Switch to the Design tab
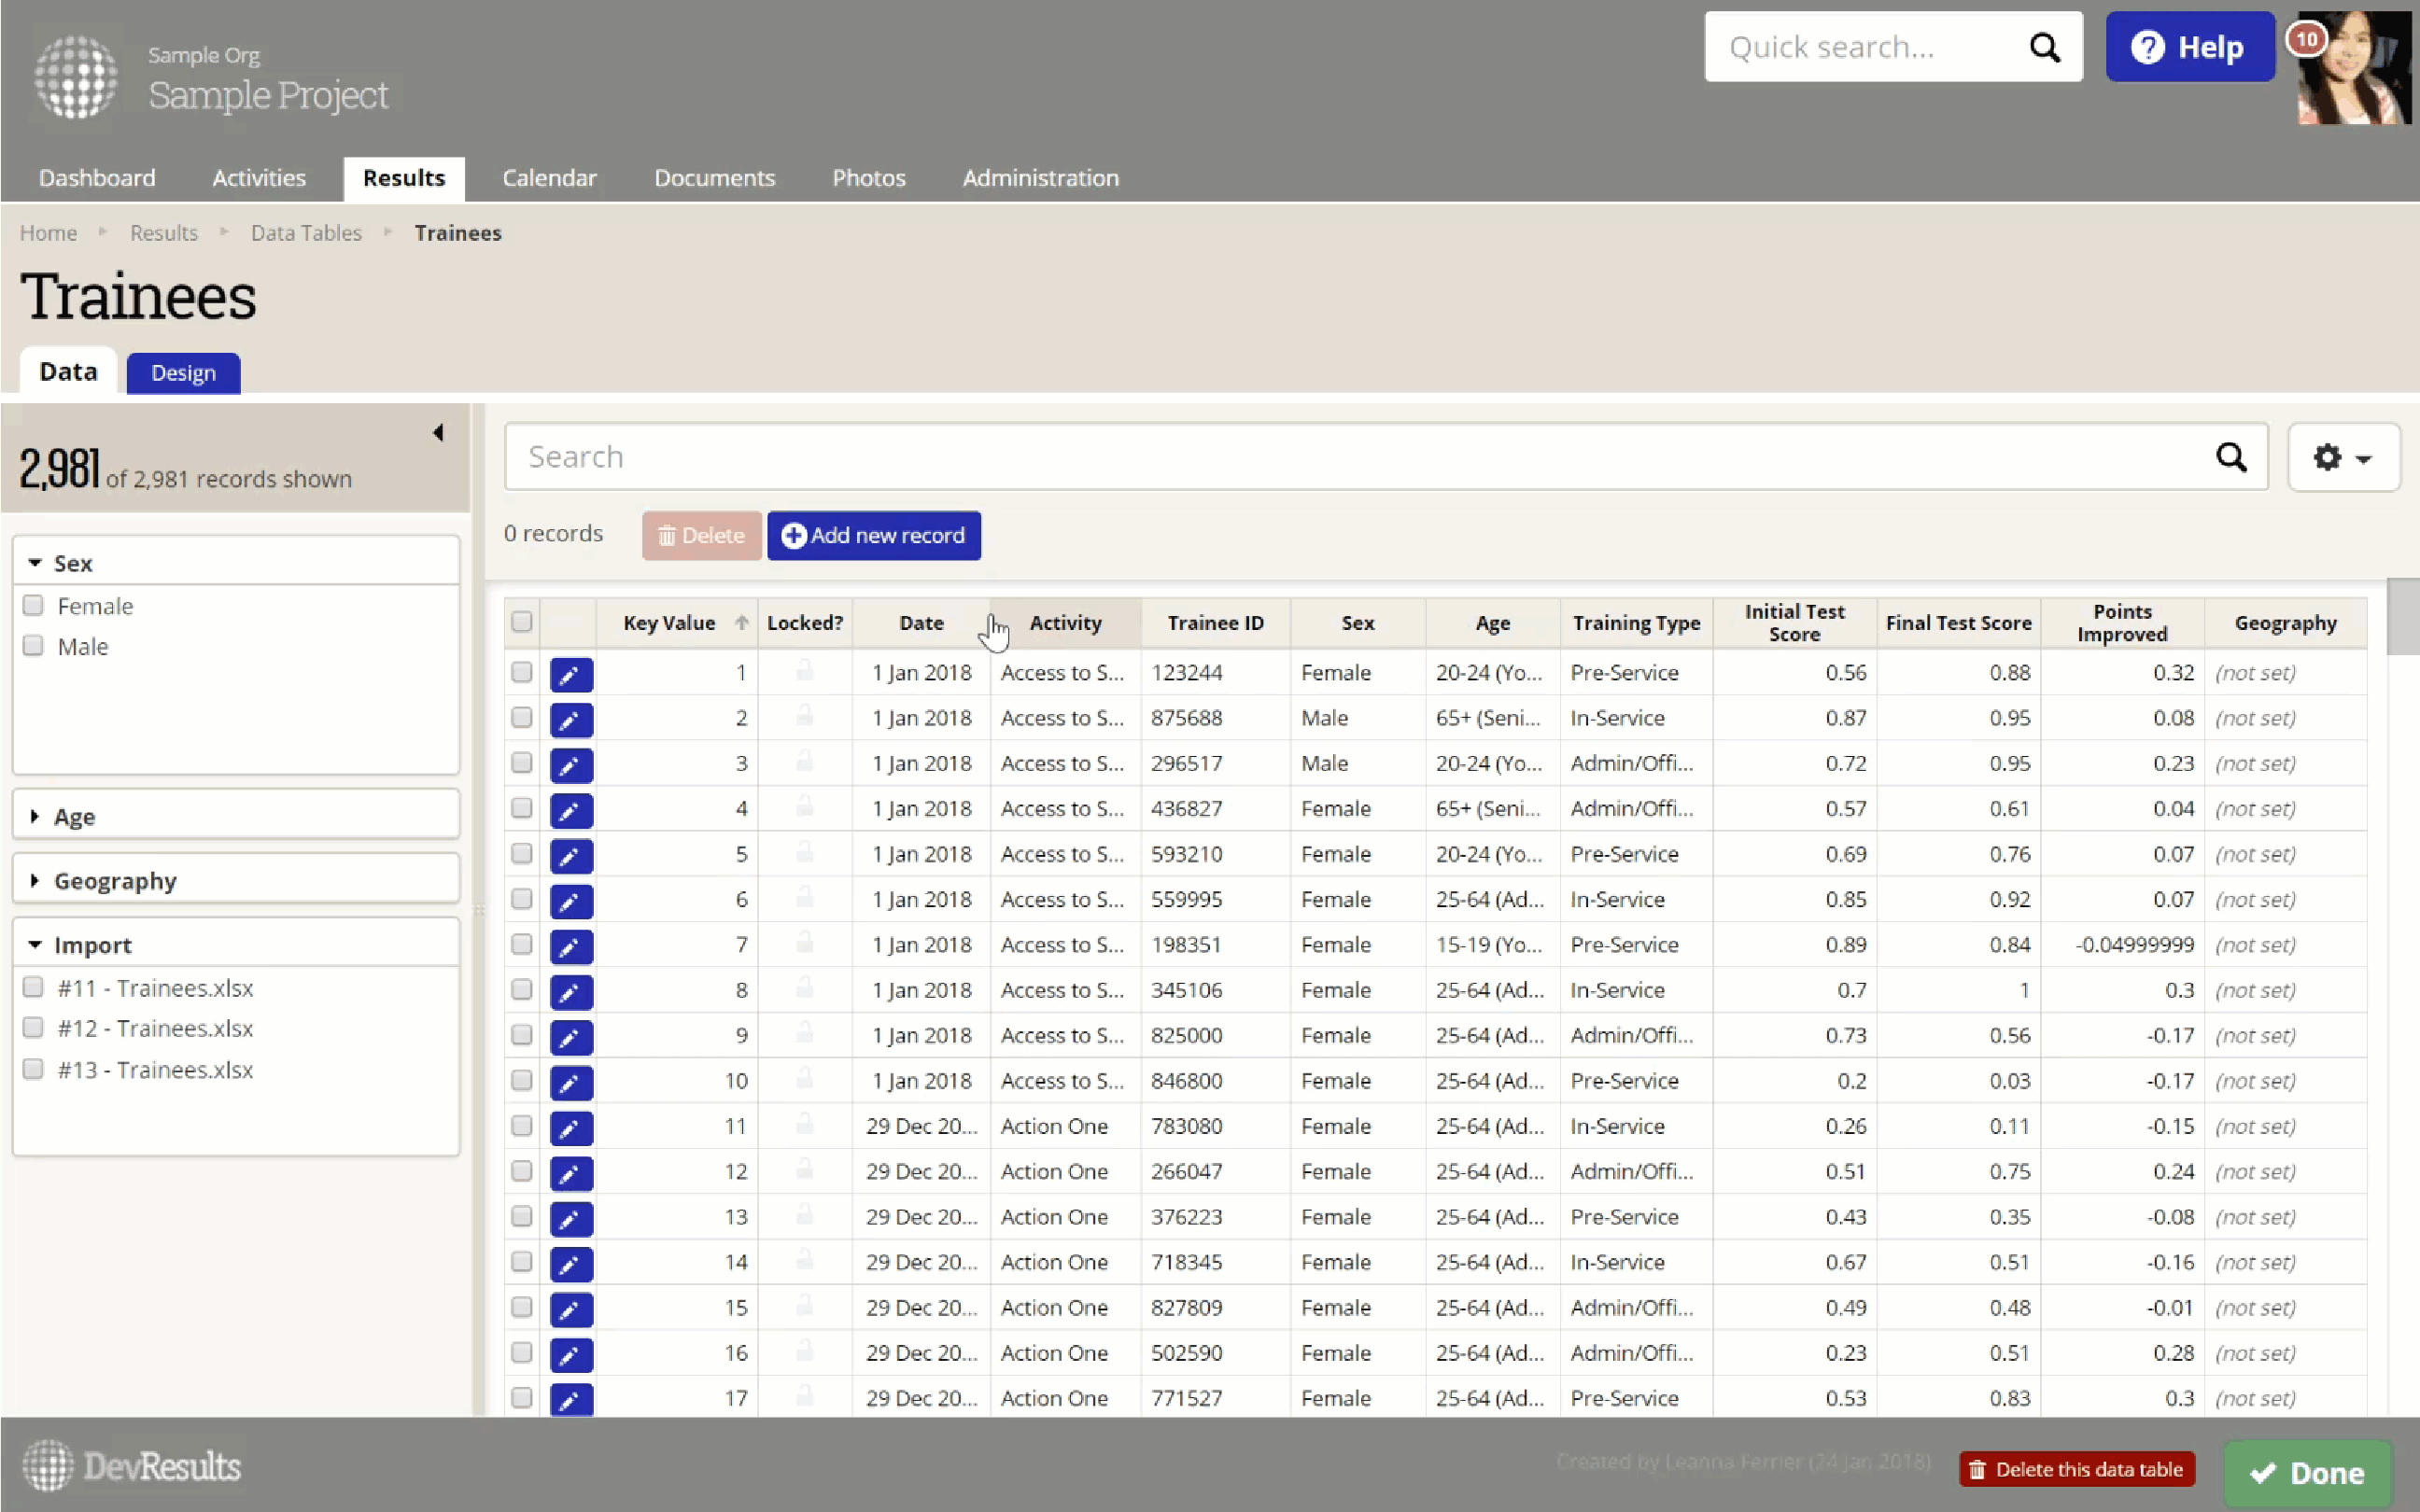Viewport: 2420px width, 1512px height. tap(183, 373)
